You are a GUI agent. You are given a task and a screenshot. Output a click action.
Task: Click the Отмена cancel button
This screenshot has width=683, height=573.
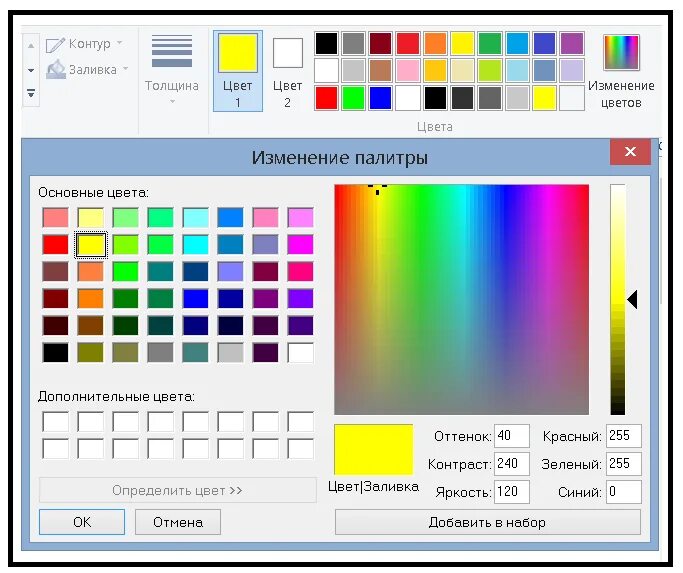[x=178, y=522]
